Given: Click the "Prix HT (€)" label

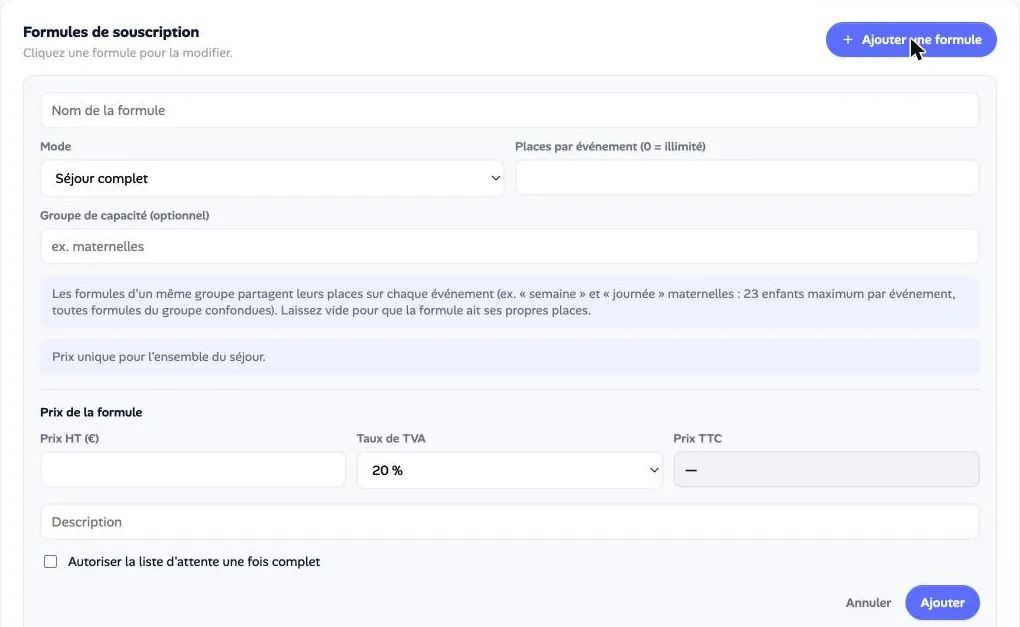Looking at the screenshot, I should pyautogui.click(x=70, y=438).
